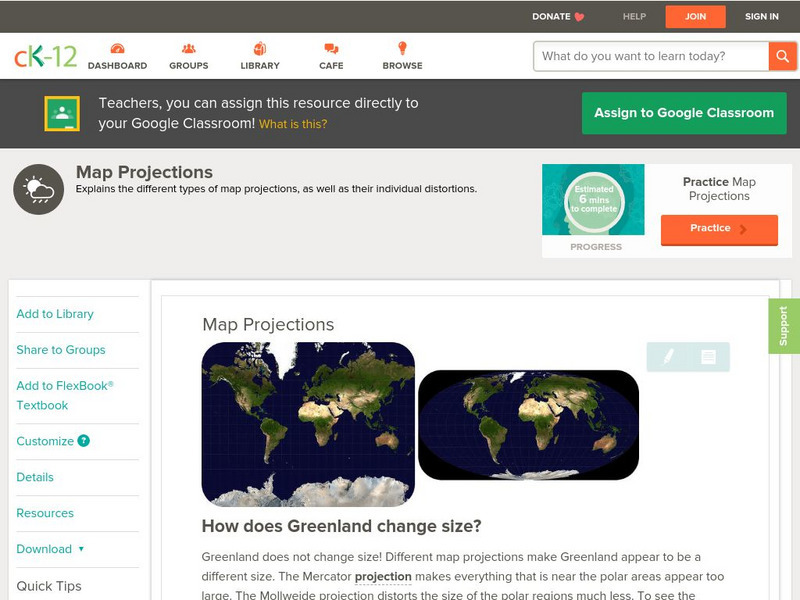Click the orange search magnifier button
This screenshot has height=600, width=800.
[x=782, y=56]
